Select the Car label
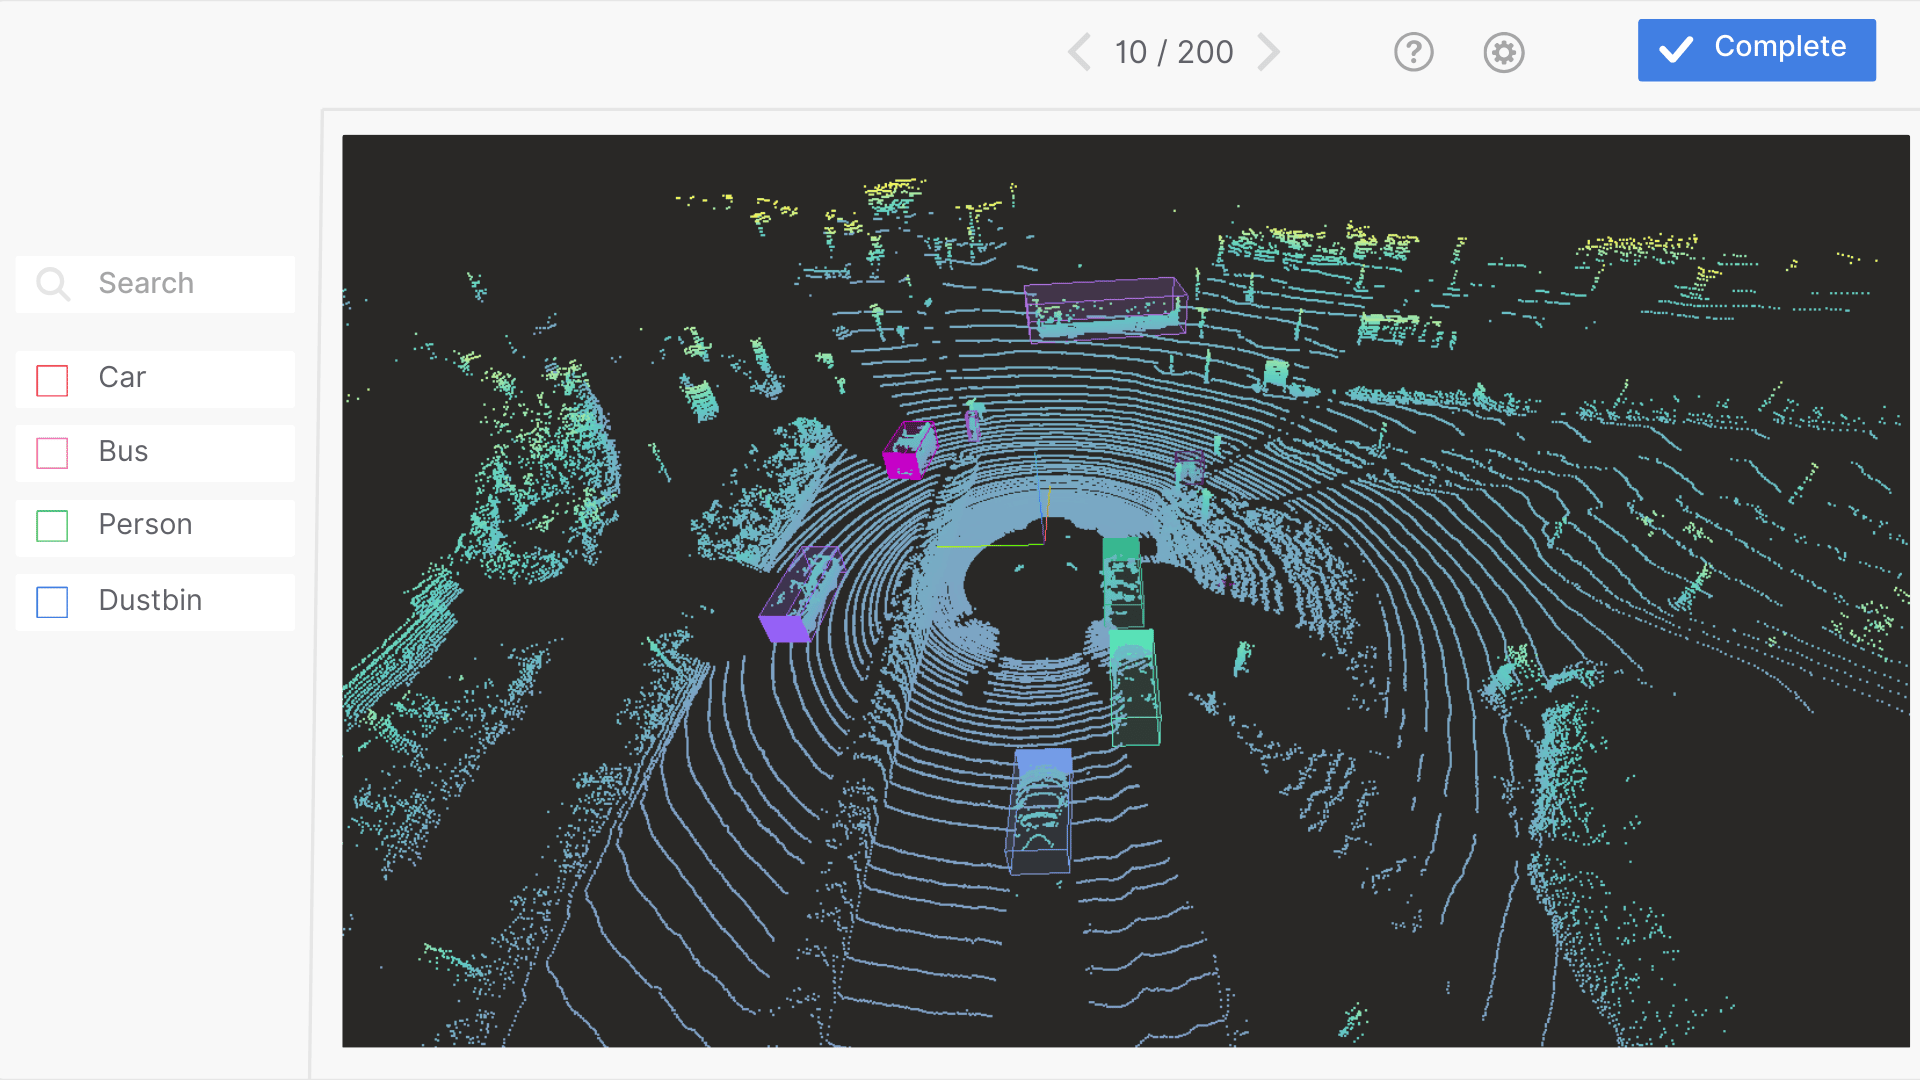The image size is (1920, 1080). coord(122,378)
